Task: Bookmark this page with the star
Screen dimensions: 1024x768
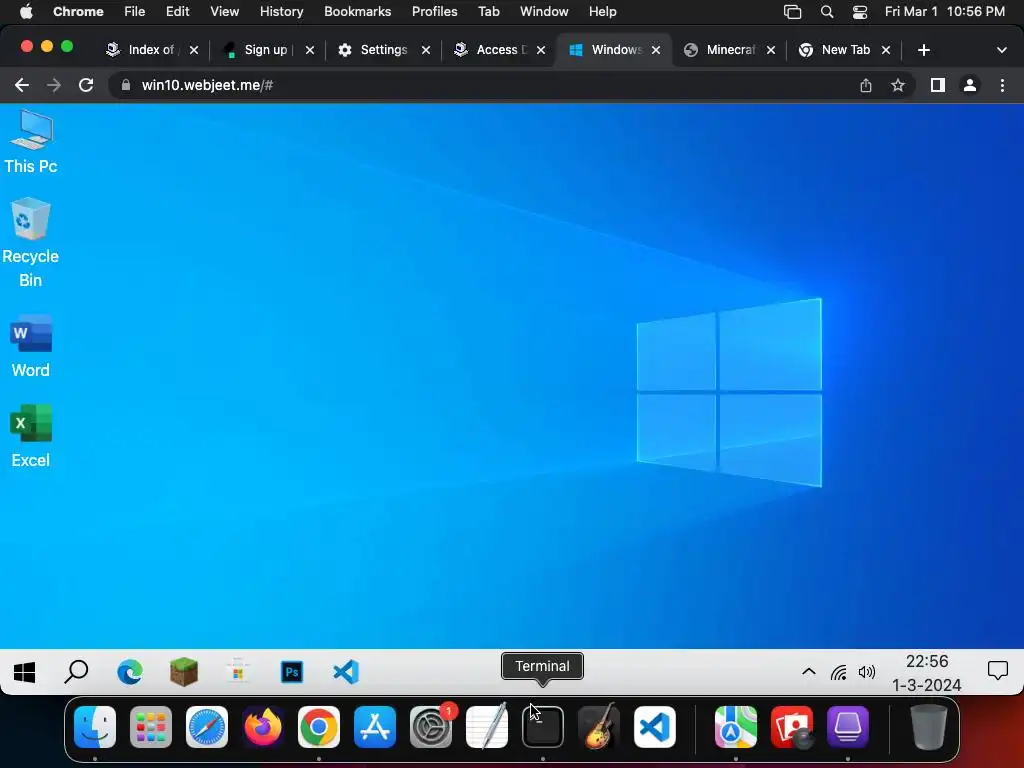Action: [x=898, y=85]
